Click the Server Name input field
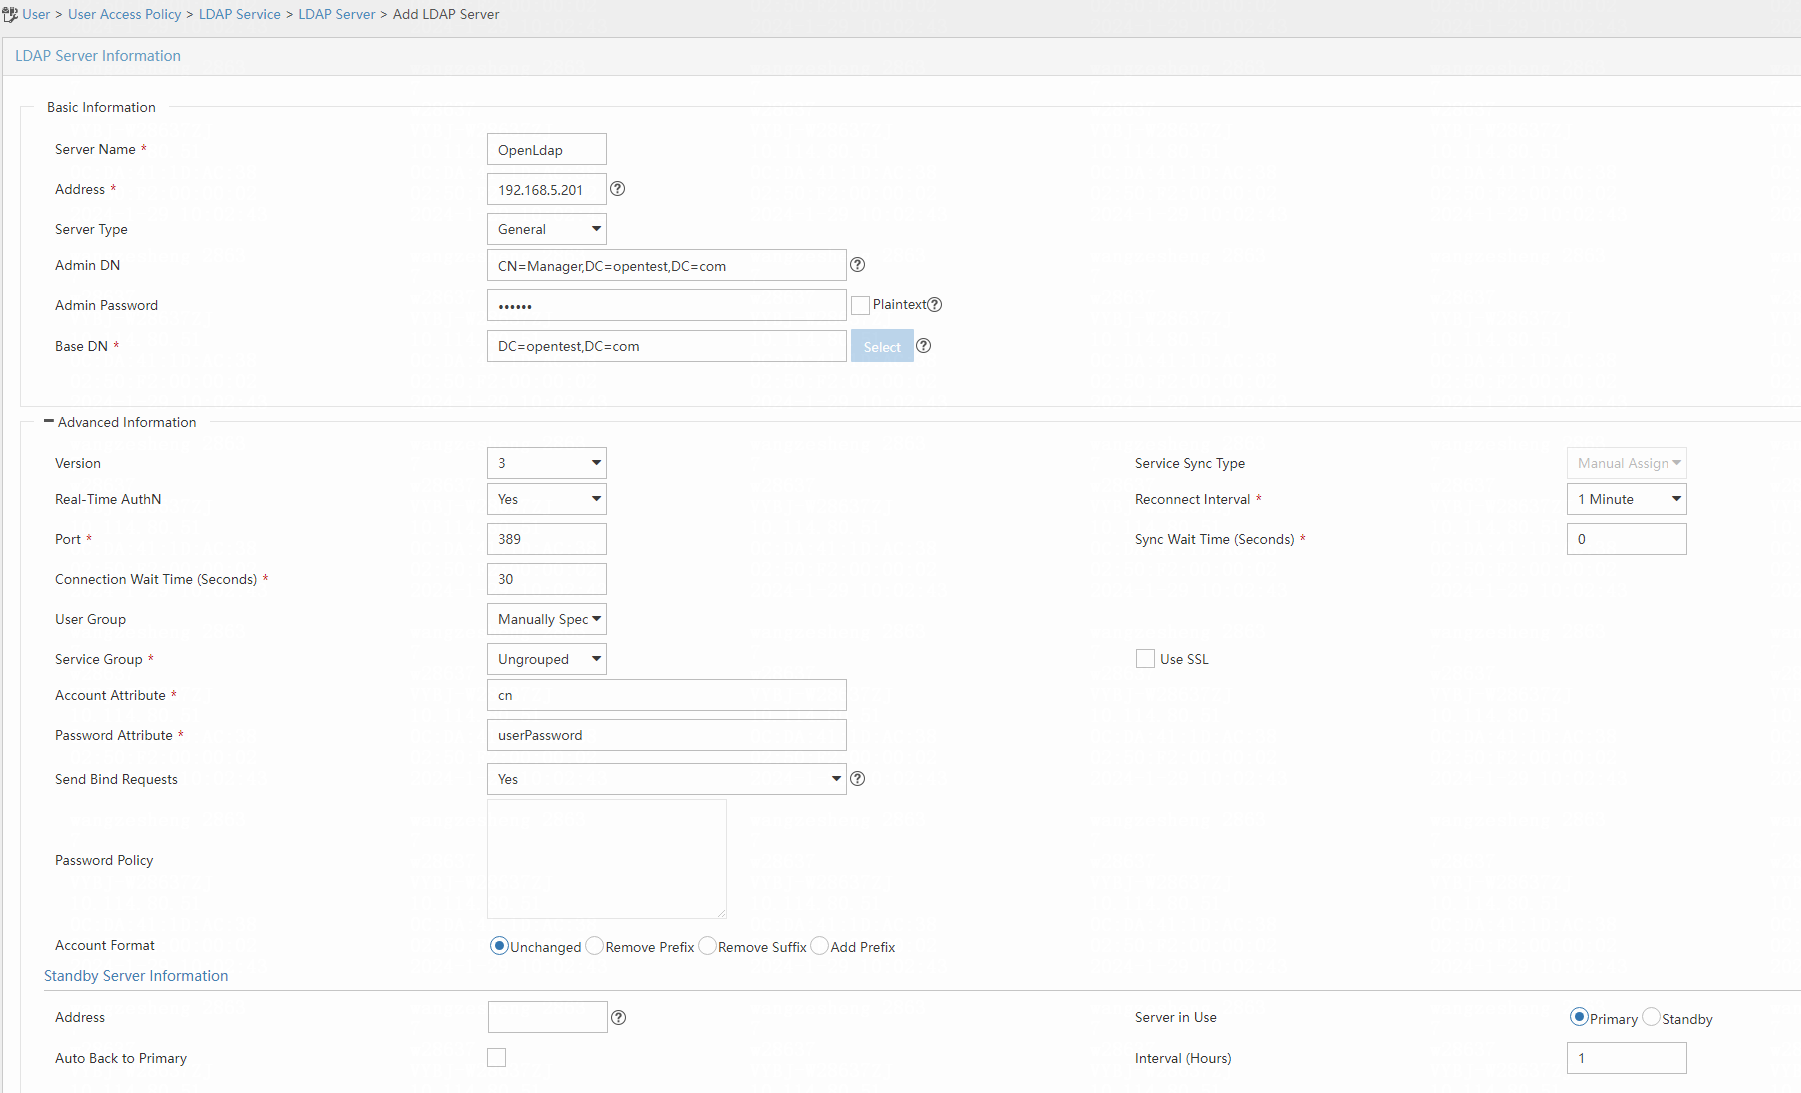 coord(547,149)
